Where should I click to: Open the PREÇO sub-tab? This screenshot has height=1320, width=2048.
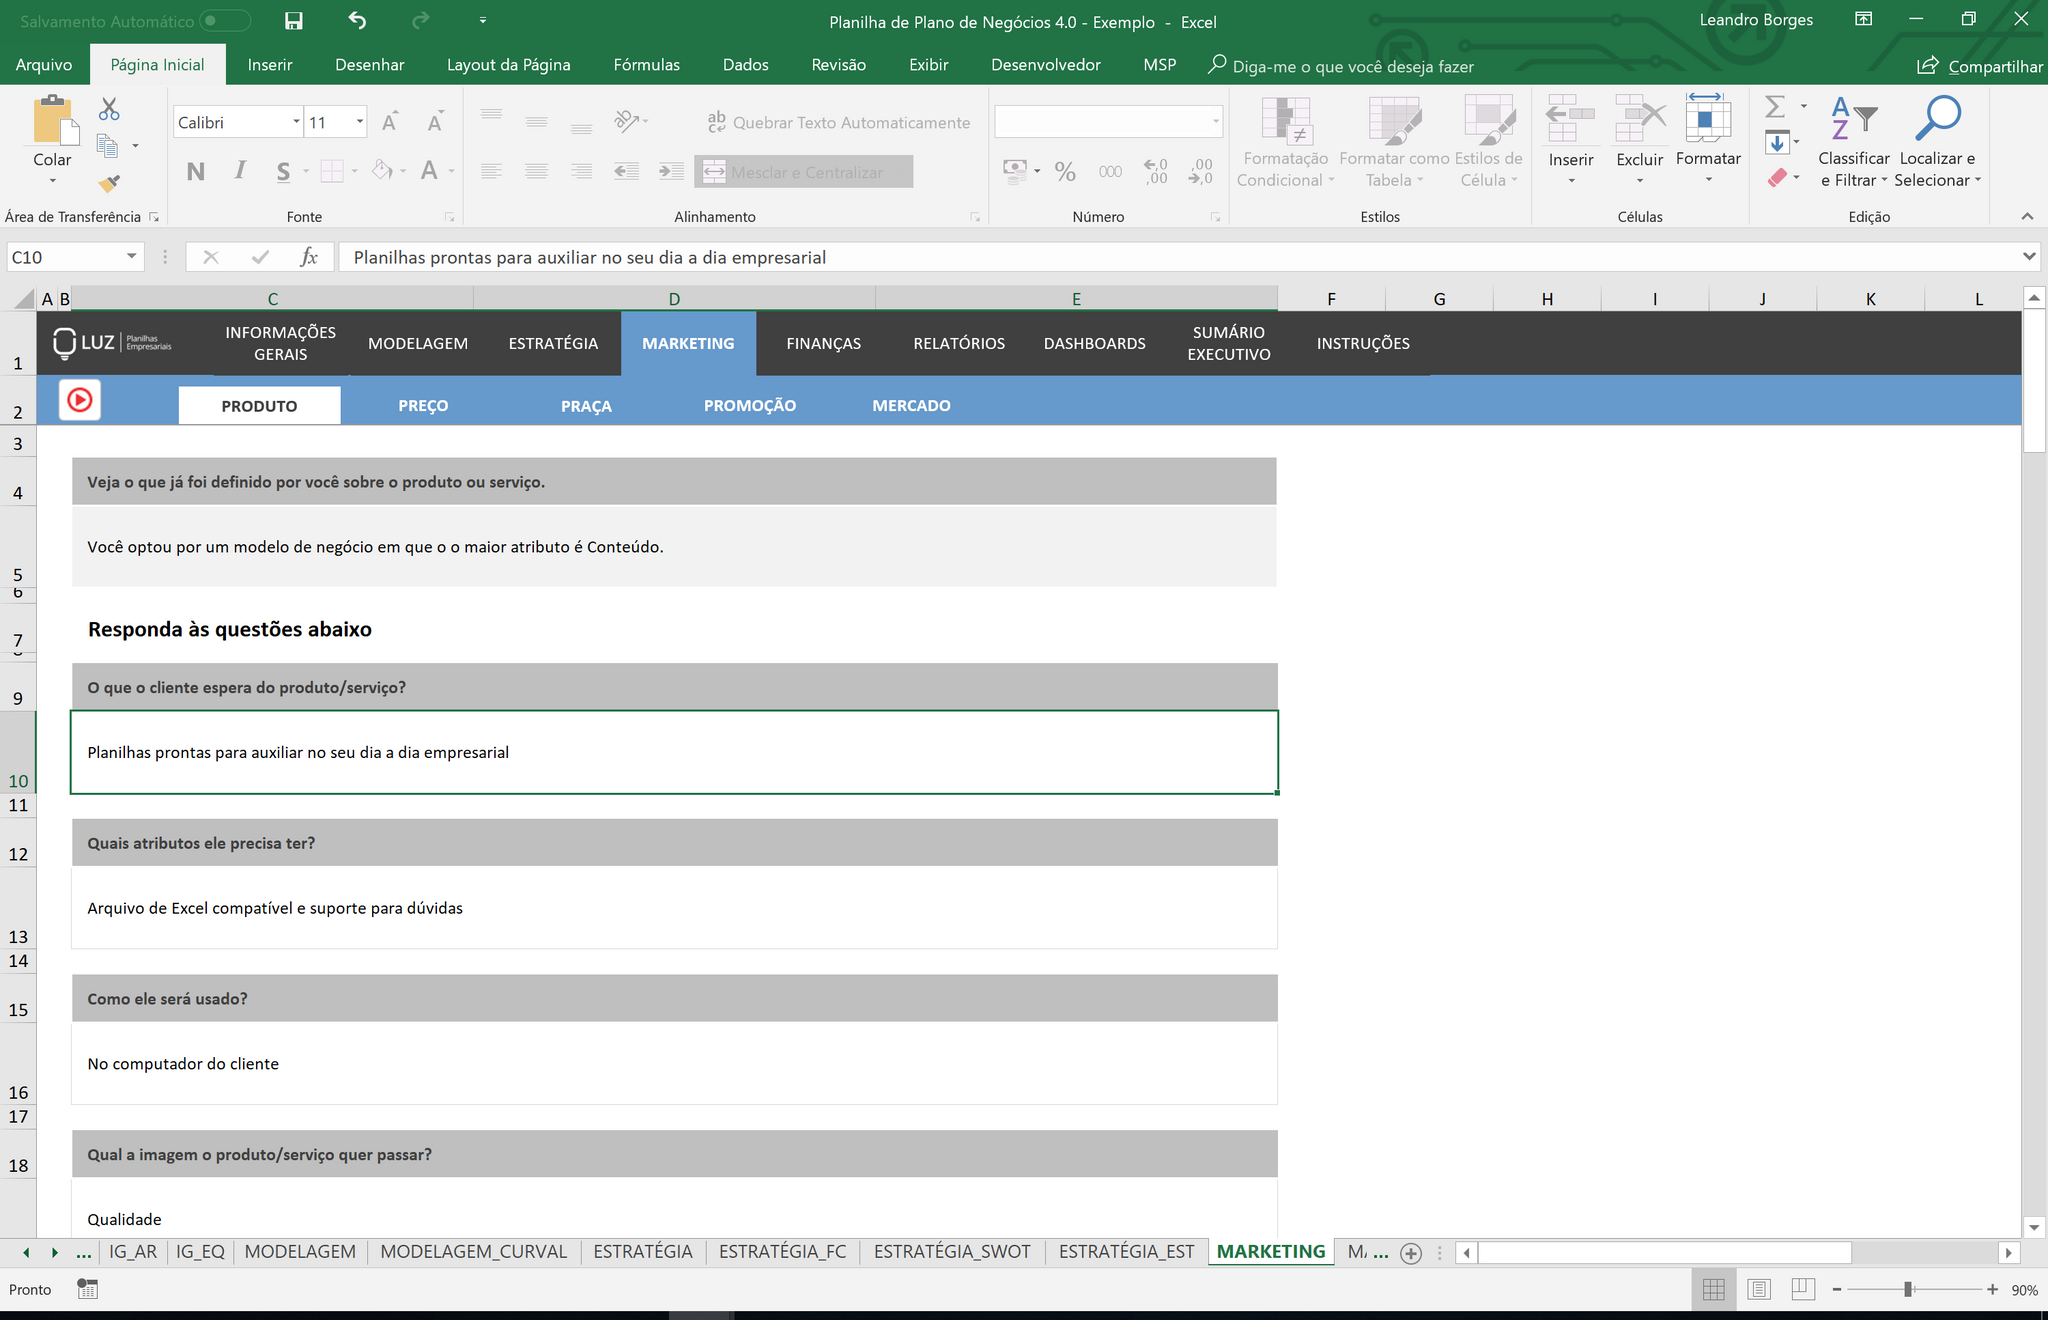[423, 405]
